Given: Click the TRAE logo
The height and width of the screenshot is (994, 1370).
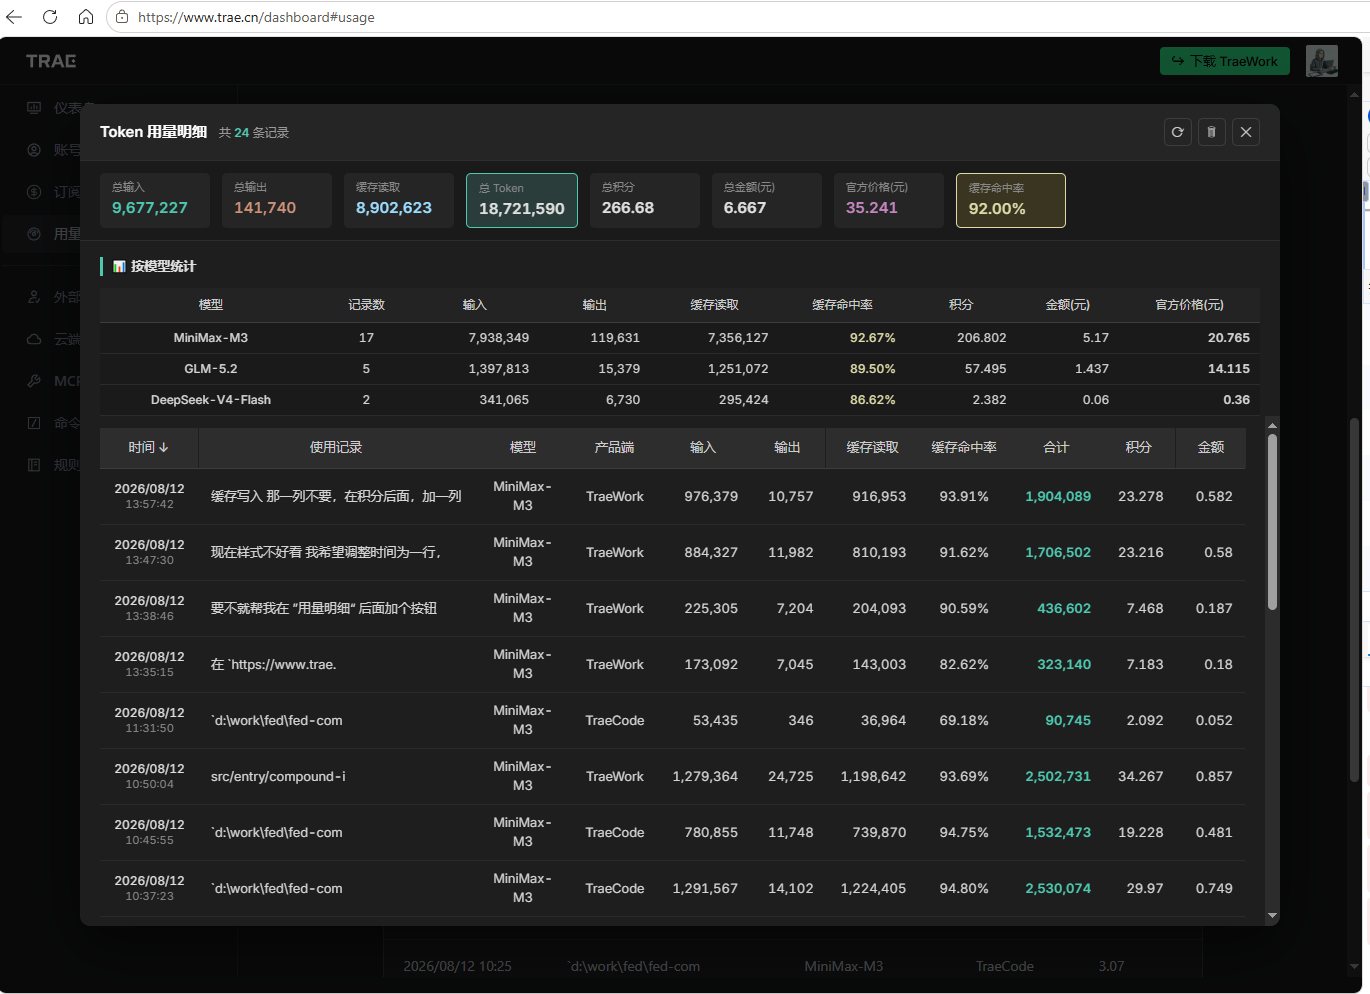Looking at the screenshot, I should 51,61.
